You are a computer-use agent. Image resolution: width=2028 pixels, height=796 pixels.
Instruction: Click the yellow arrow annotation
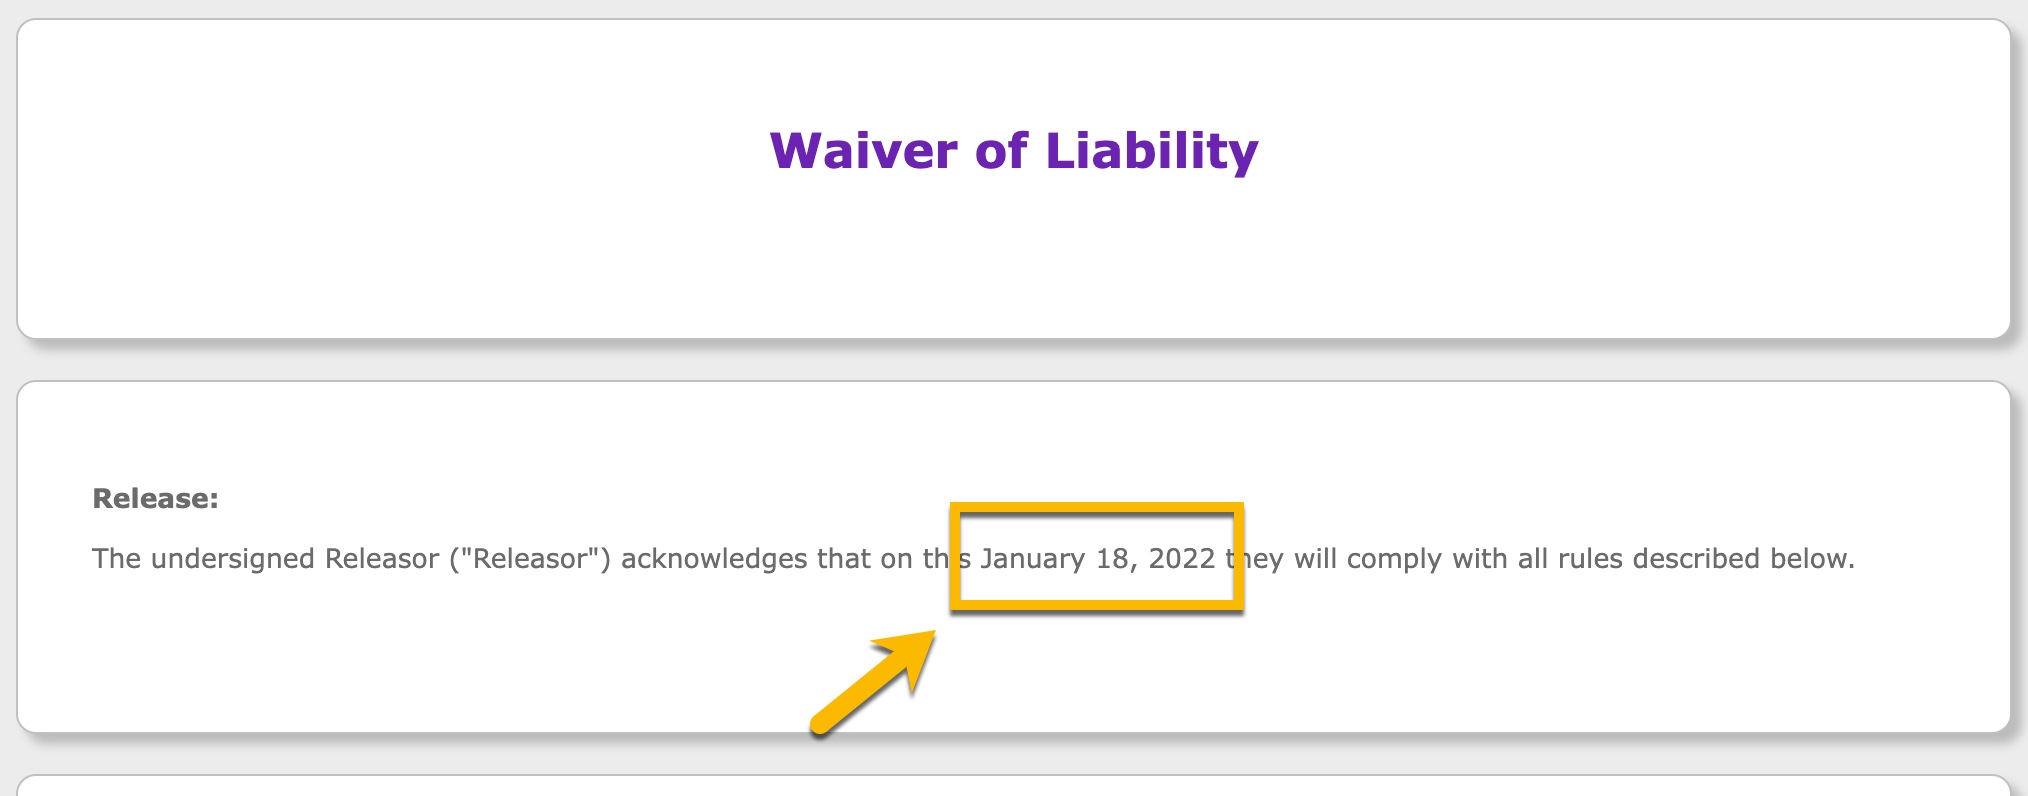coord(874,682)
